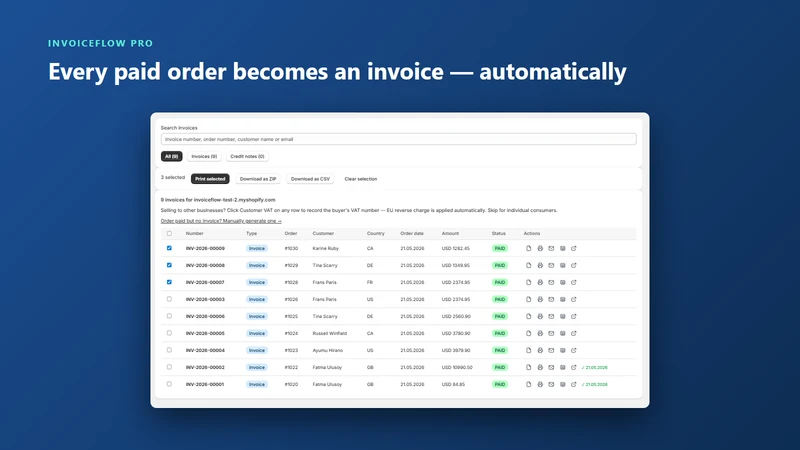The width and height of the screenshot is (800, 450).
Task: Click green sent date in INV-2026-00001 row
Action: tap(594, 384)
